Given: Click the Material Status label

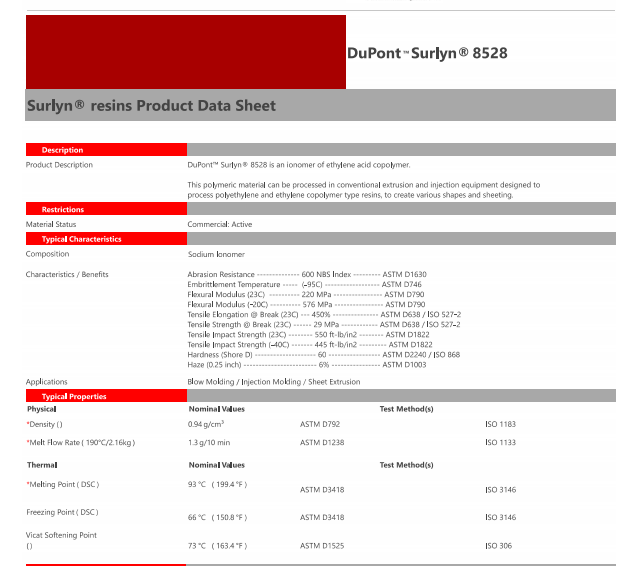Looking at the screenshot, I should point(51,224).
